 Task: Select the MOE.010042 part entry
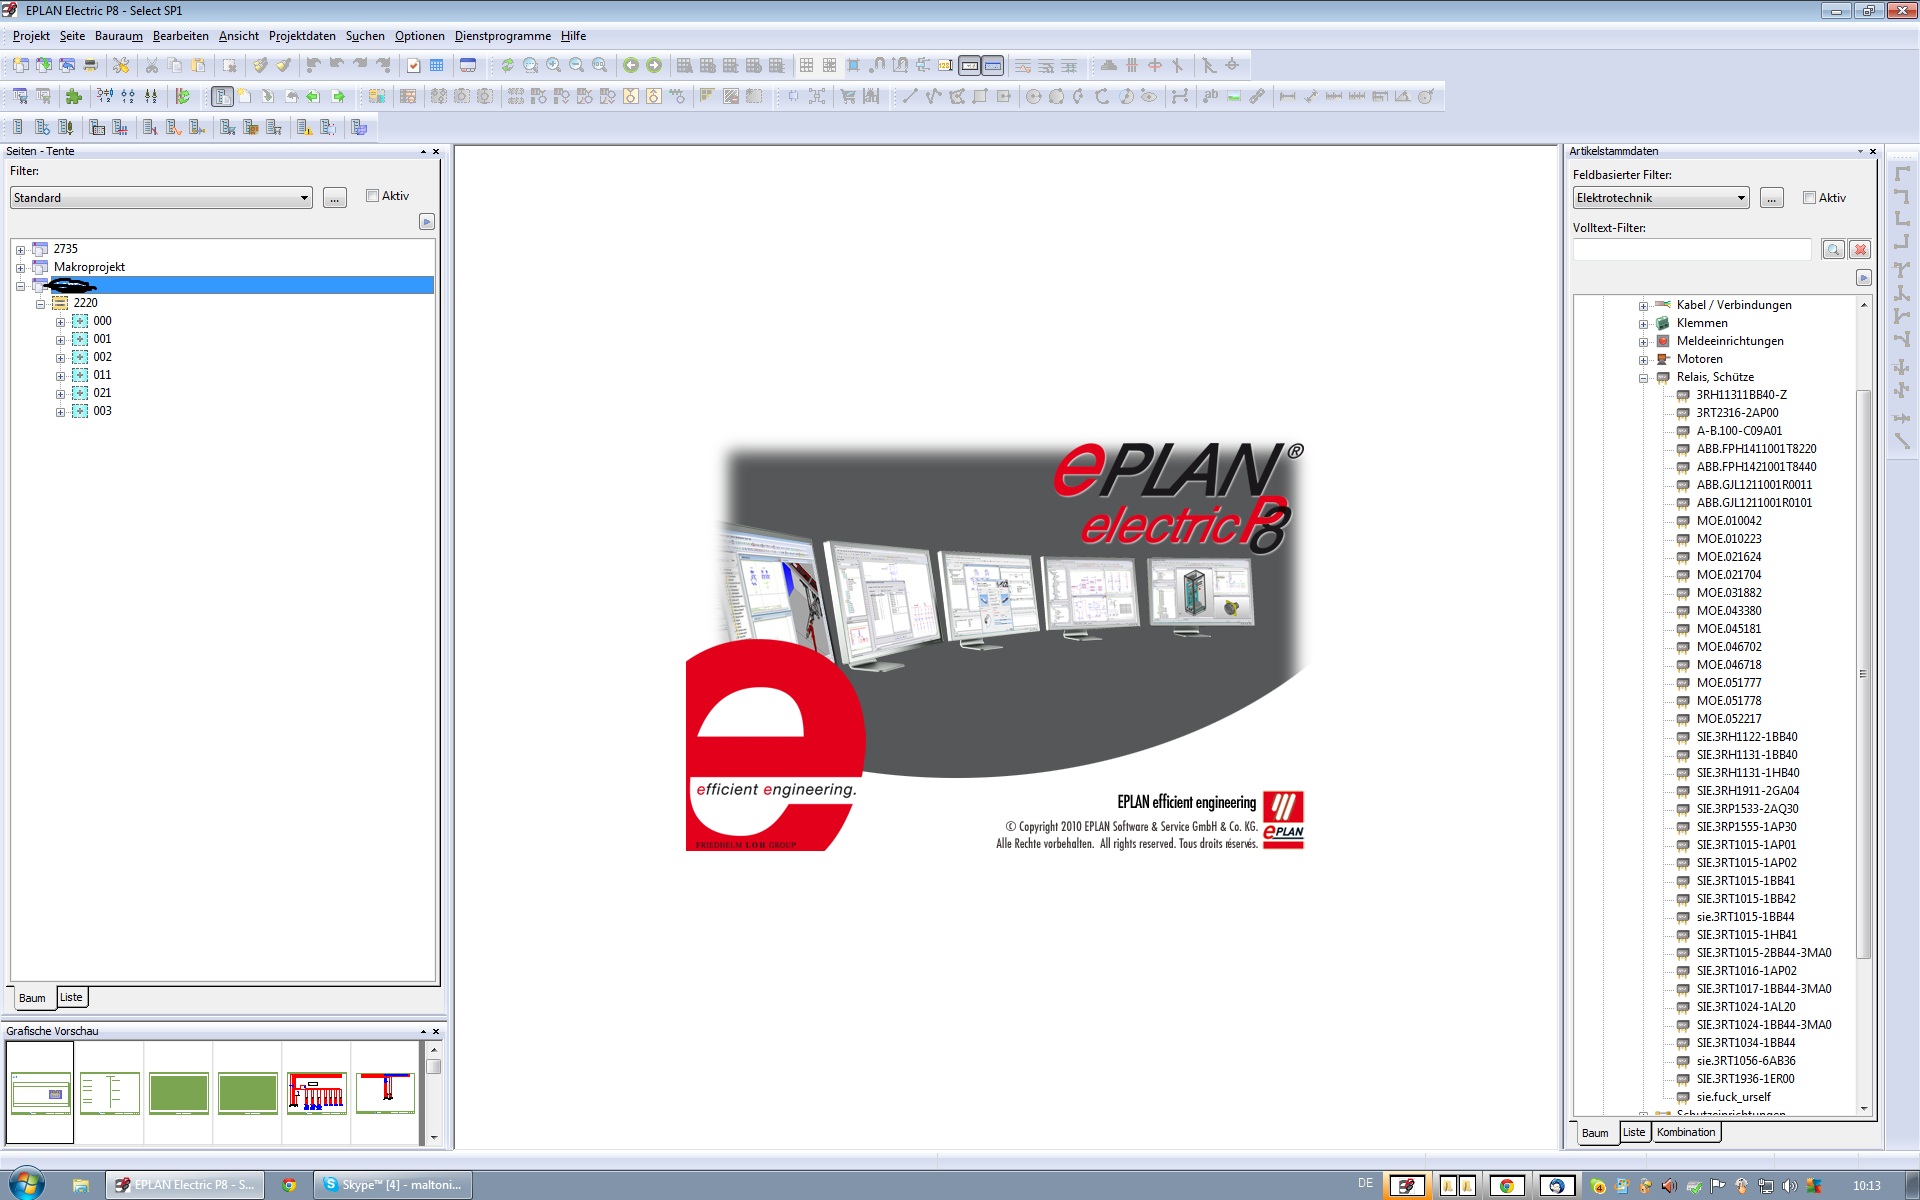pos(1729,521)
